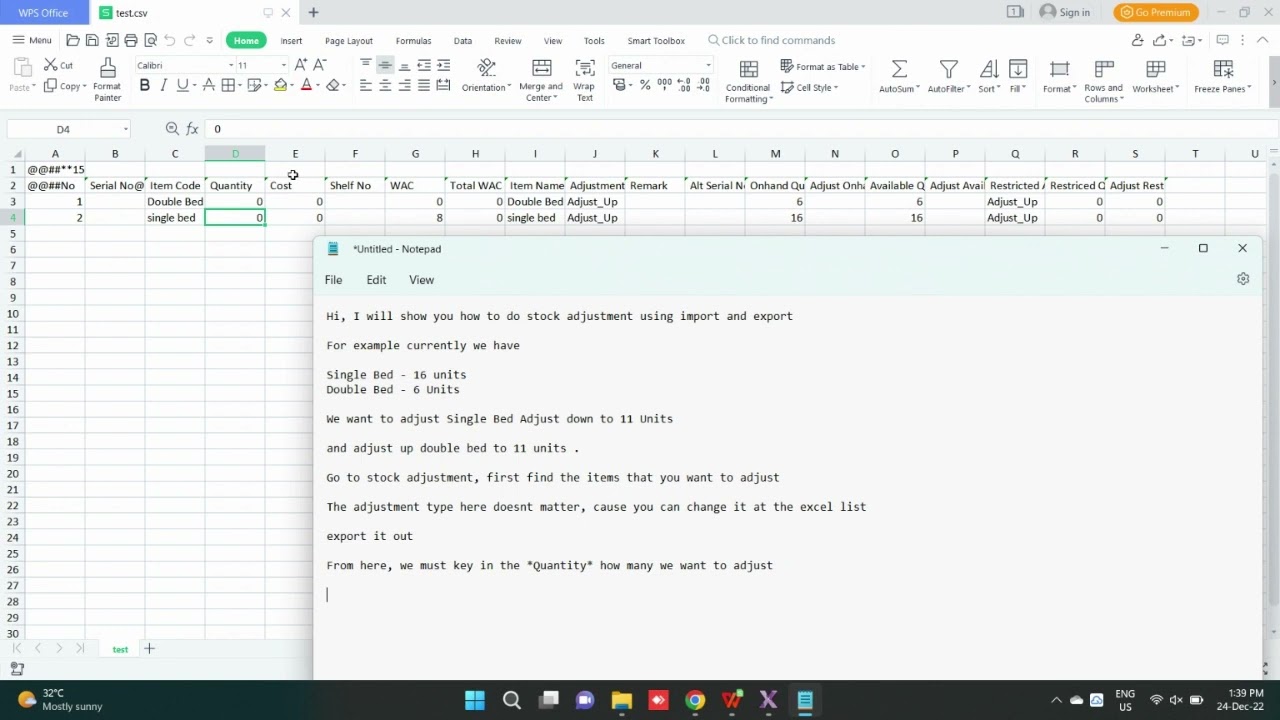
Task: Decrease cell indent
Action: click(424, 65)
